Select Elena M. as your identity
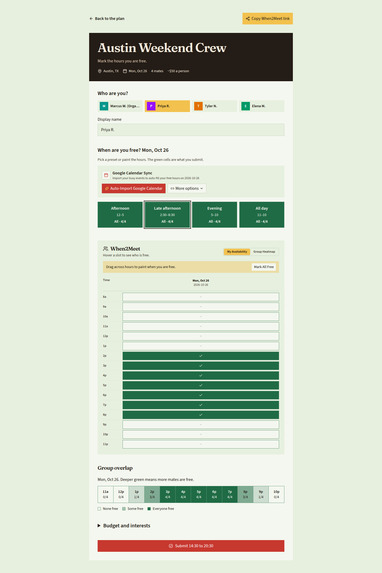Screen dimensions: 382x573 pos(262,106)
